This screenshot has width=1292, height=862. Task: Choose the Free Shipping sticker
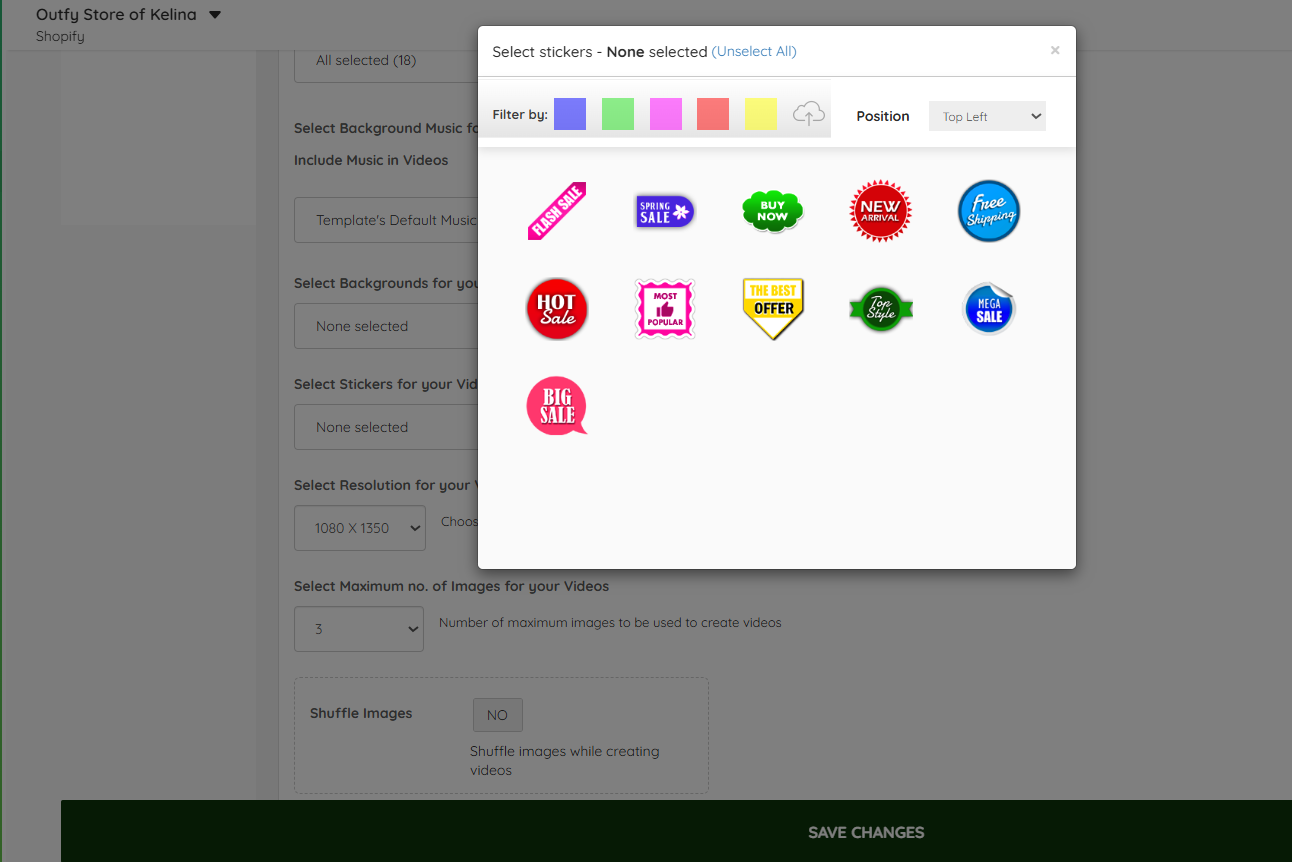(989, 211)
